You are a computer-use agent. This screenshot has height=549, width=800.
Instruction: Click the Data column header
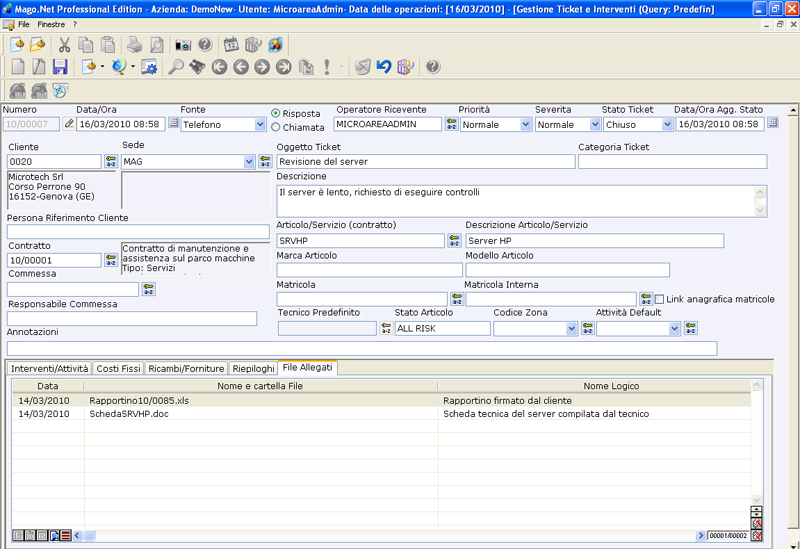click(47, 386)
